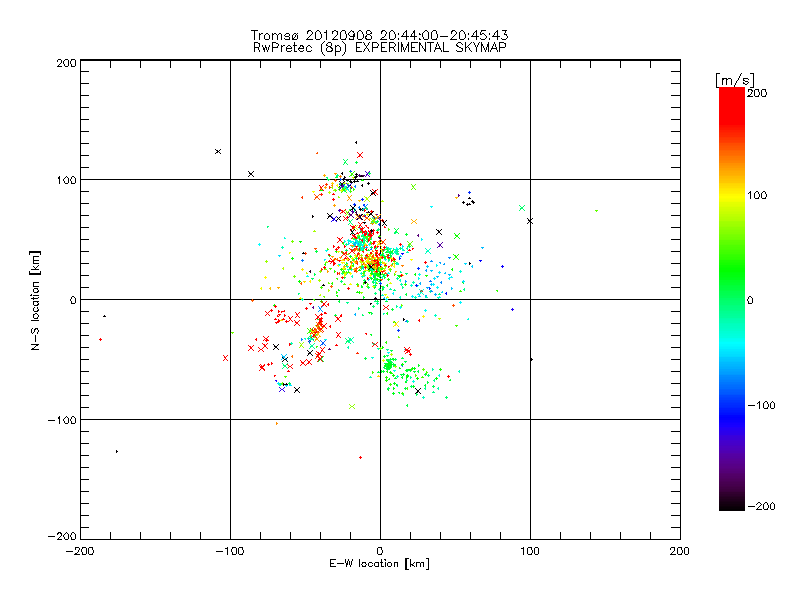
Task: Click the colorbar top label '200'
Action: pos(757,93)
